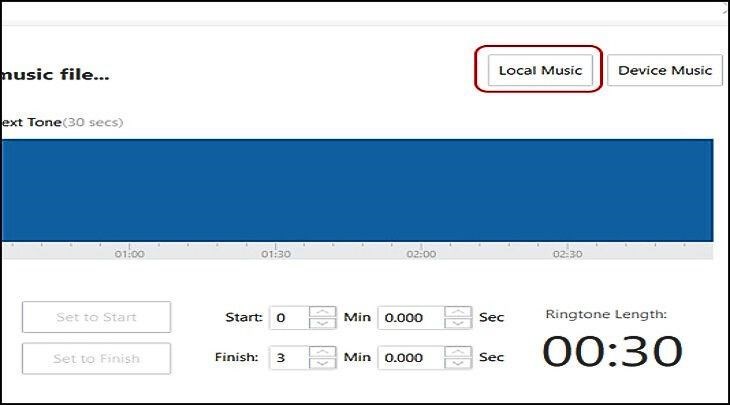Click inside the blue waveform area

tap(356, 190)
